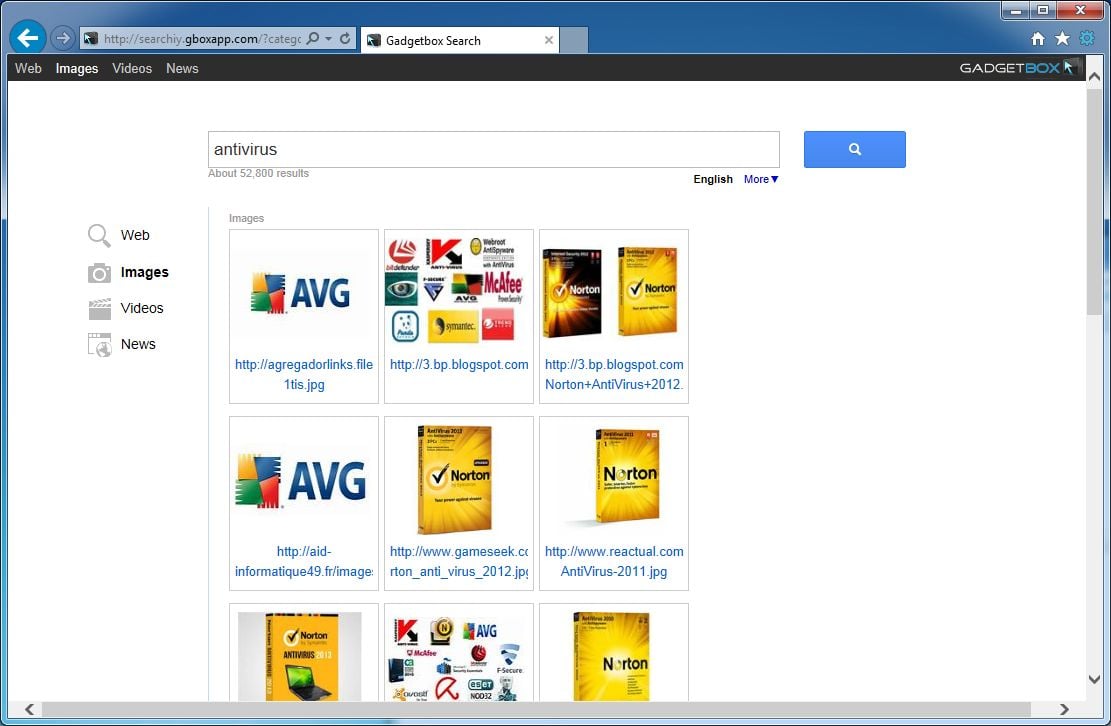Click the horizontal scrollbar right arrow

pyautogui.click(x=1064, y=709)
